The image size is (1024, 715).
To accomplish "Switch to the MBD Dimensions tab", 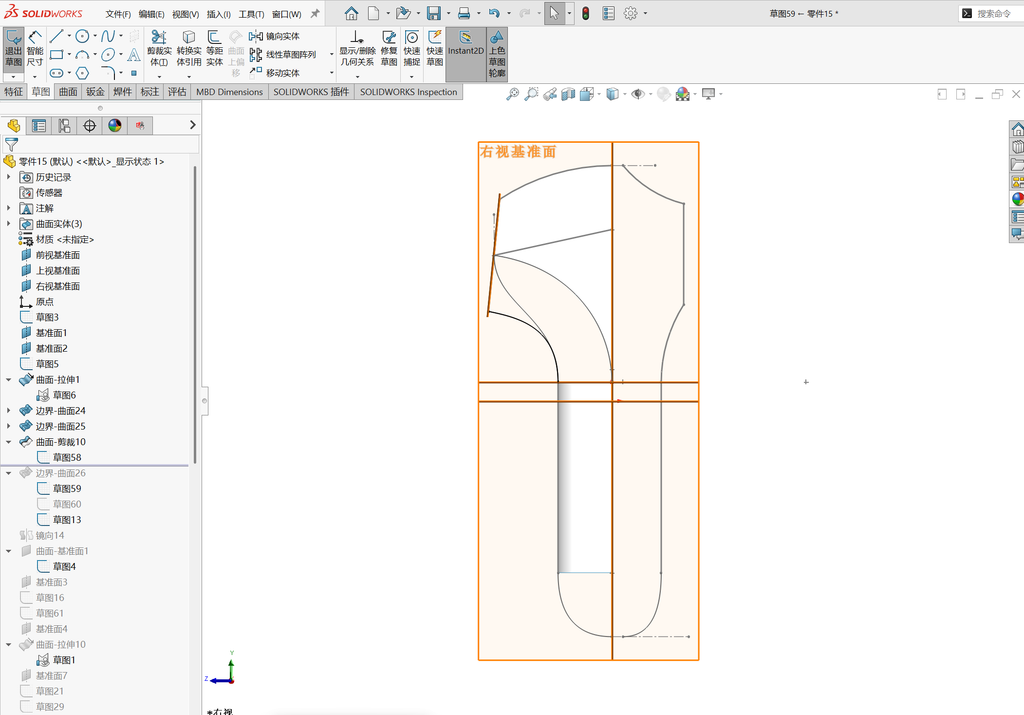I will coord(229,92).
